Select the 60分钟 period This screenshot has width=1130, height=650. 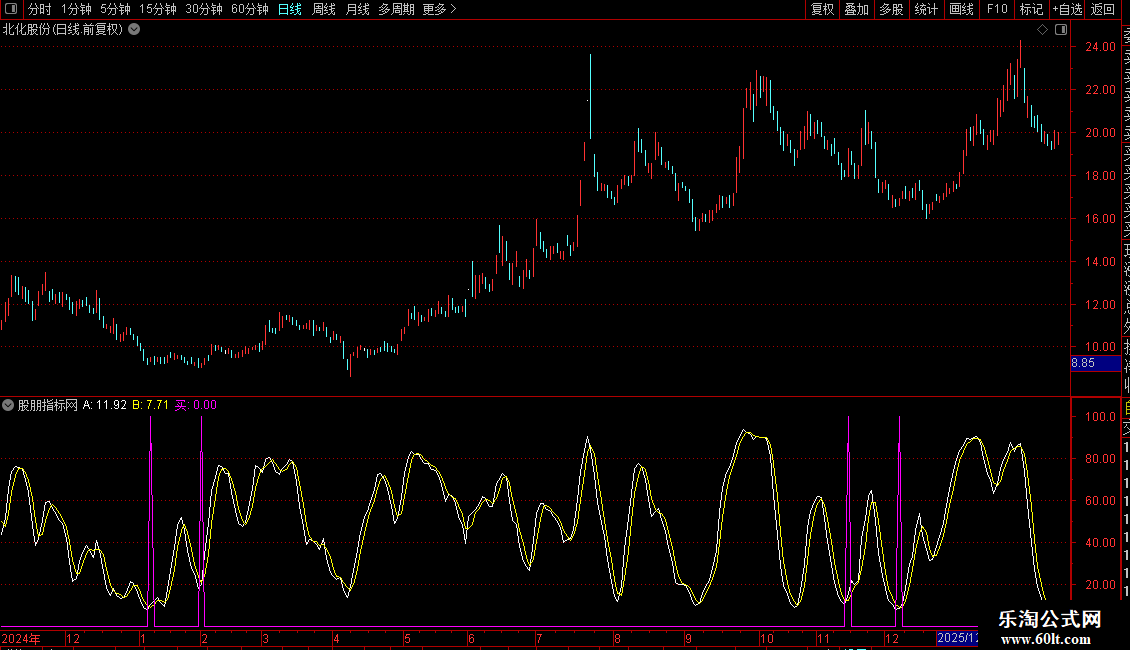tap(250, 9)
